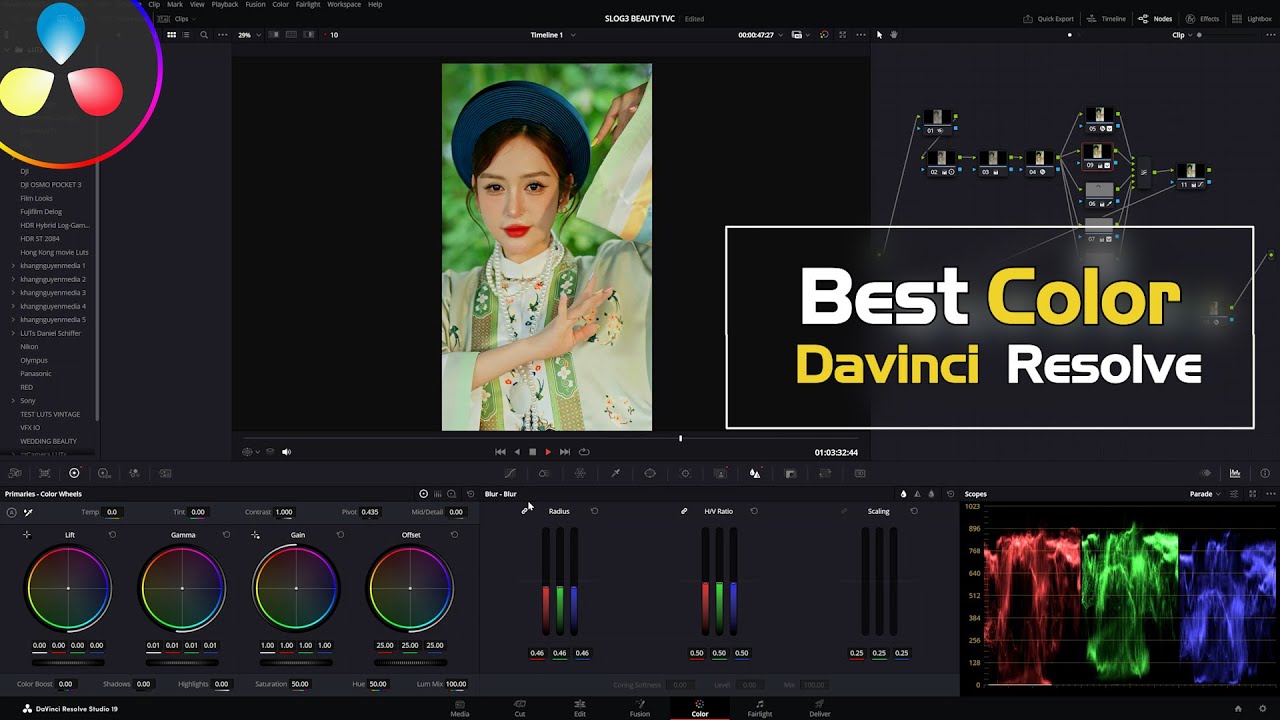Select the hand pan tool in node editor

[894, 35]
